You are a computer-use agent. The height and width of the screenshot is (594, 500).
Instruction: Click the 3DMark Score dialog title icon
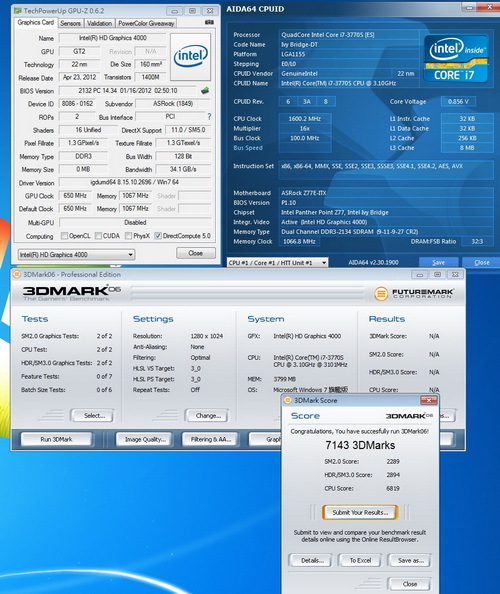288,400
